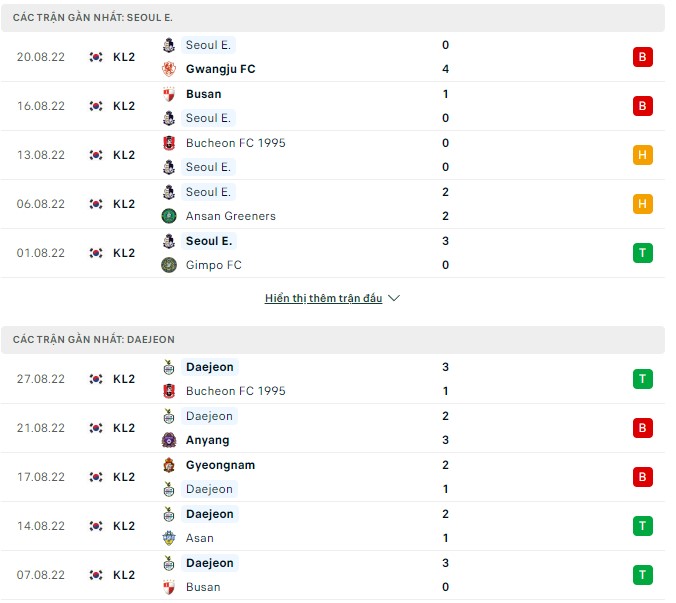Click the Ansan Greeners team crest
This screenshot has height=603, width=676.
coord(168,216)
